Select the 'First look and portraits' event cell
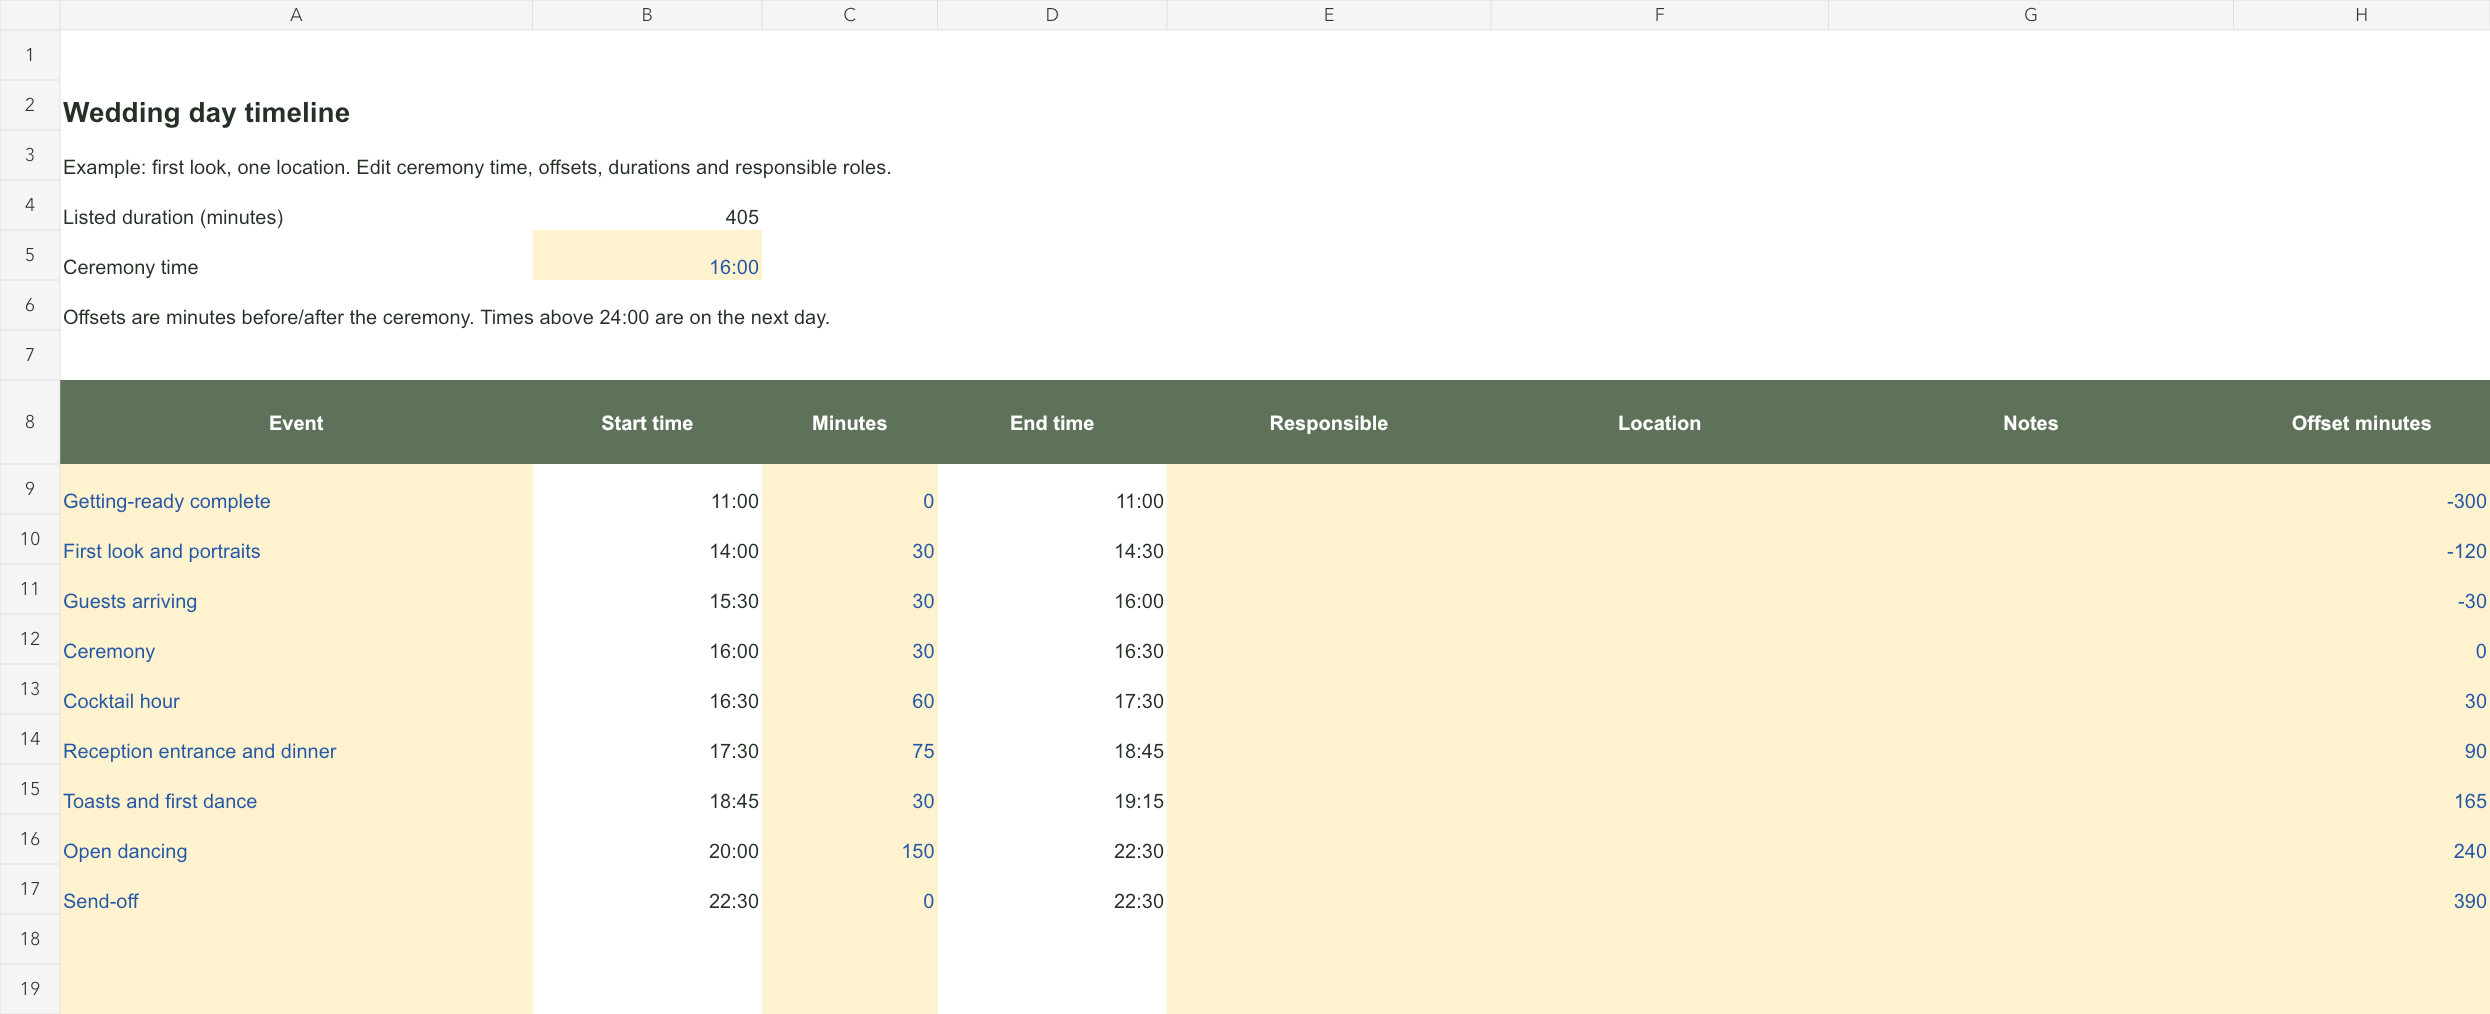This screenshot has height=1014, width=2490. click(296, 539)
